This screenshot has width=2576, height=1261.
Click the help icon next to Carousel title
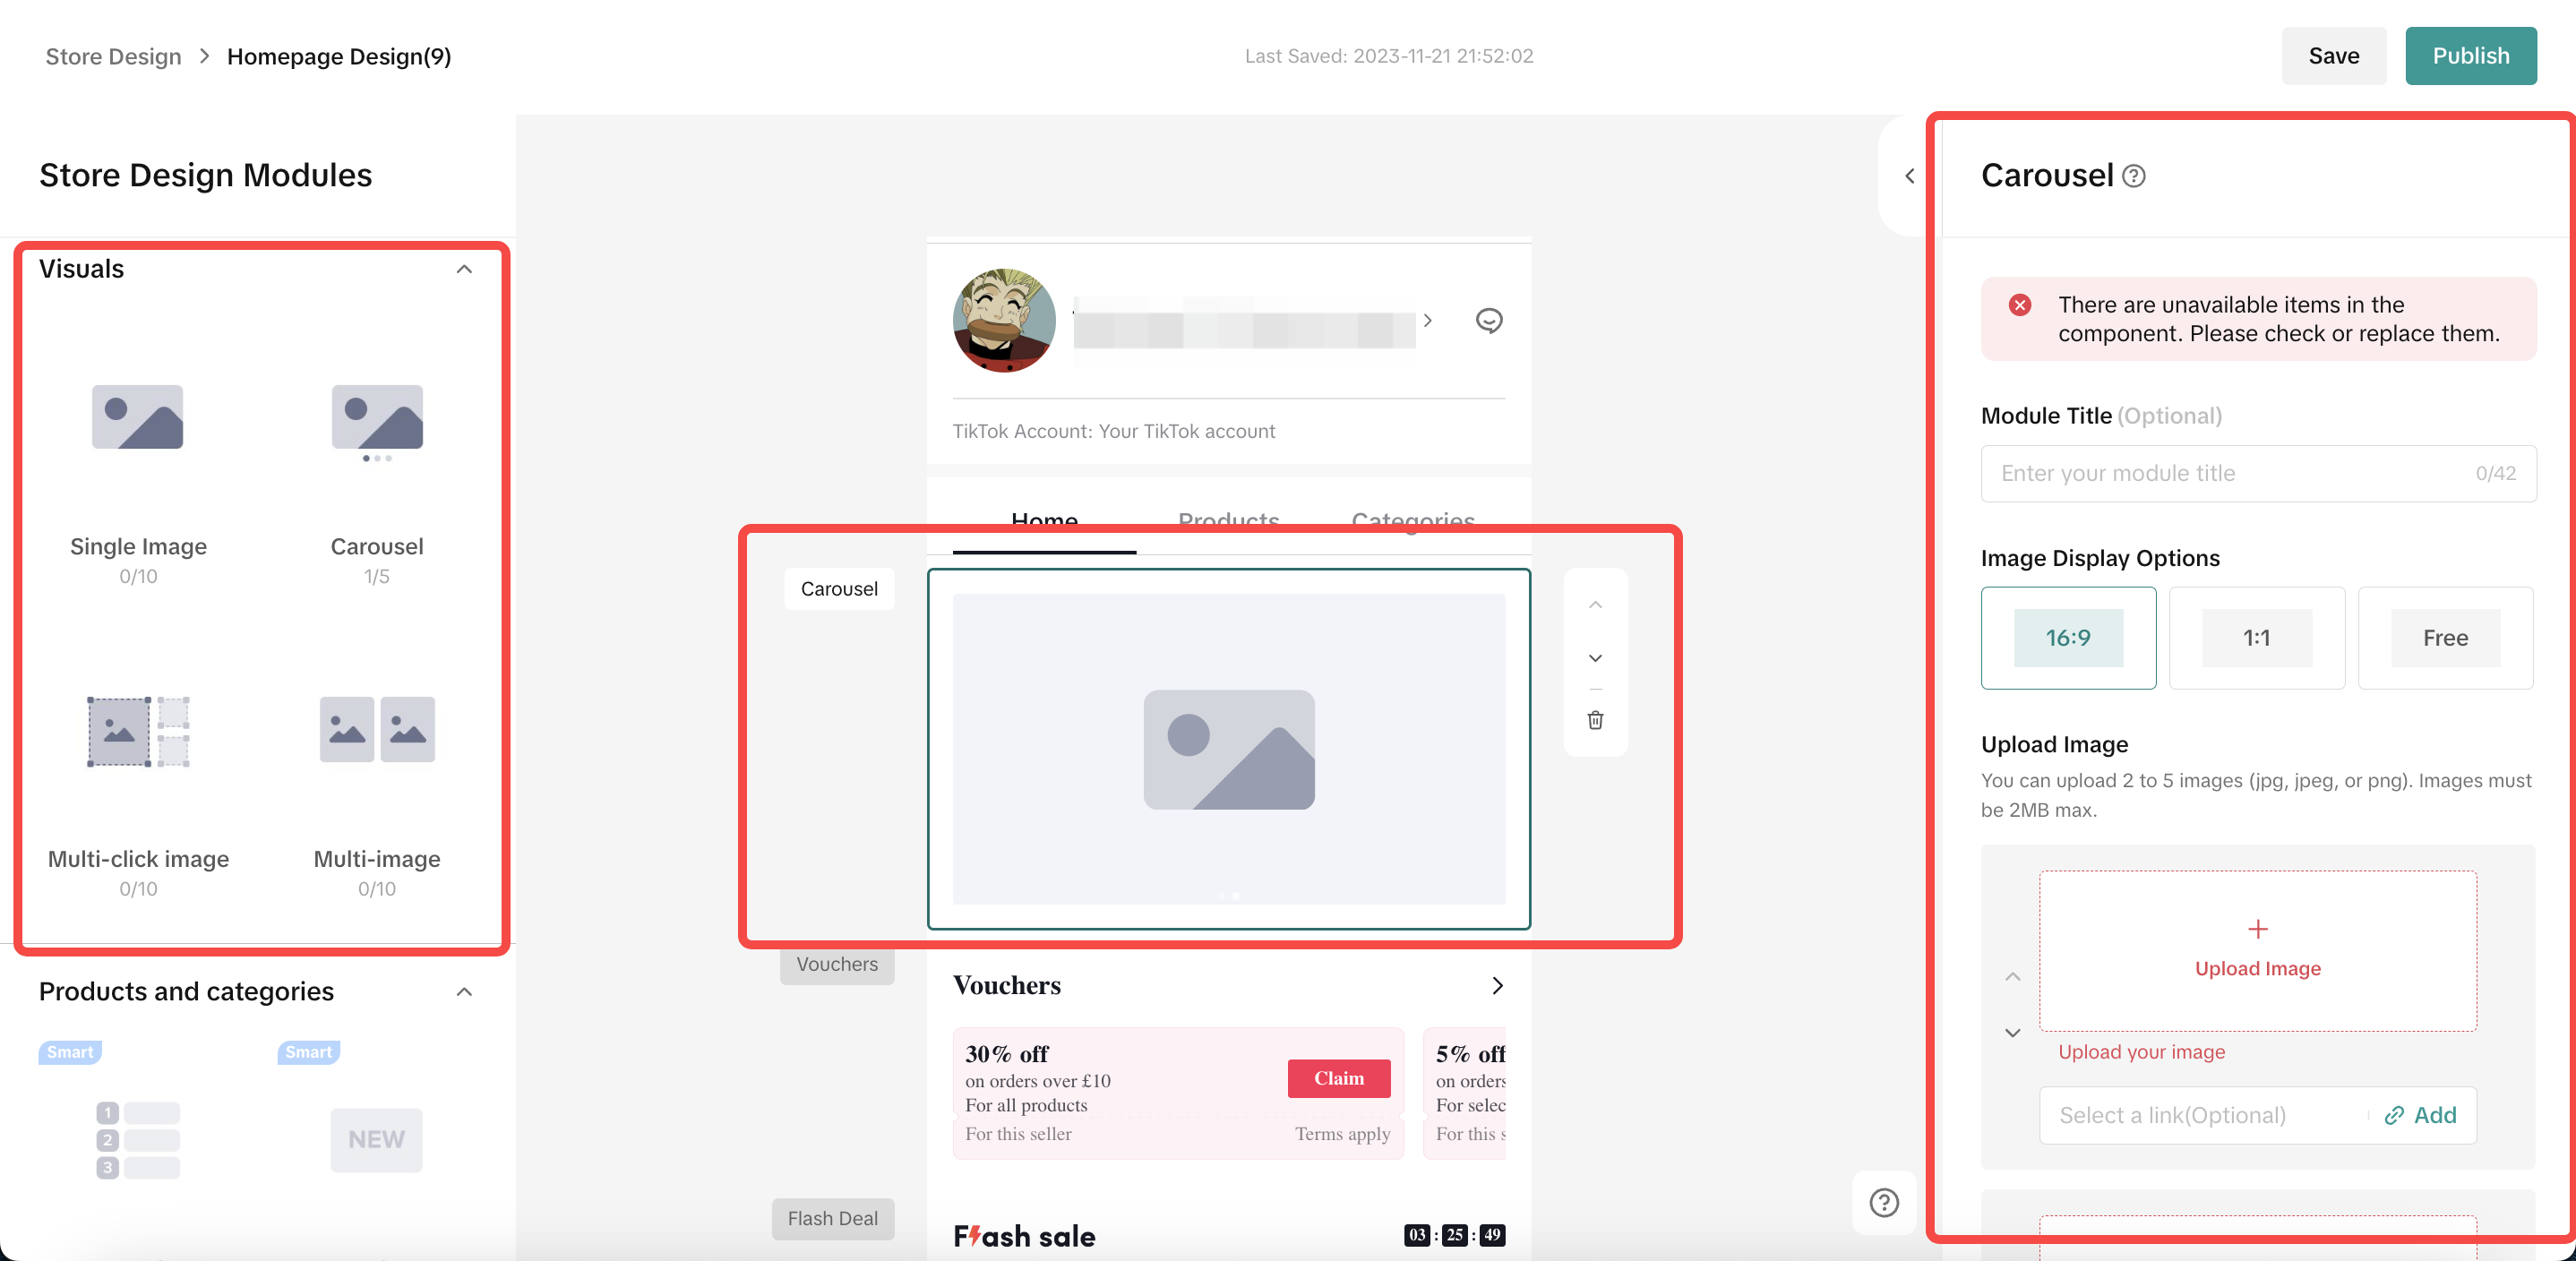pyautogui.click(x=2133, y=176)
